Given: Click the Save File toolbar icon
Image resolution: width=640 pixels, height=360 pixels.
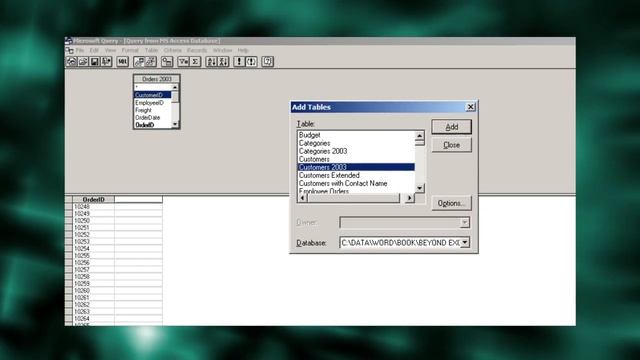Looking at the screenshot, I should (94, 62).
